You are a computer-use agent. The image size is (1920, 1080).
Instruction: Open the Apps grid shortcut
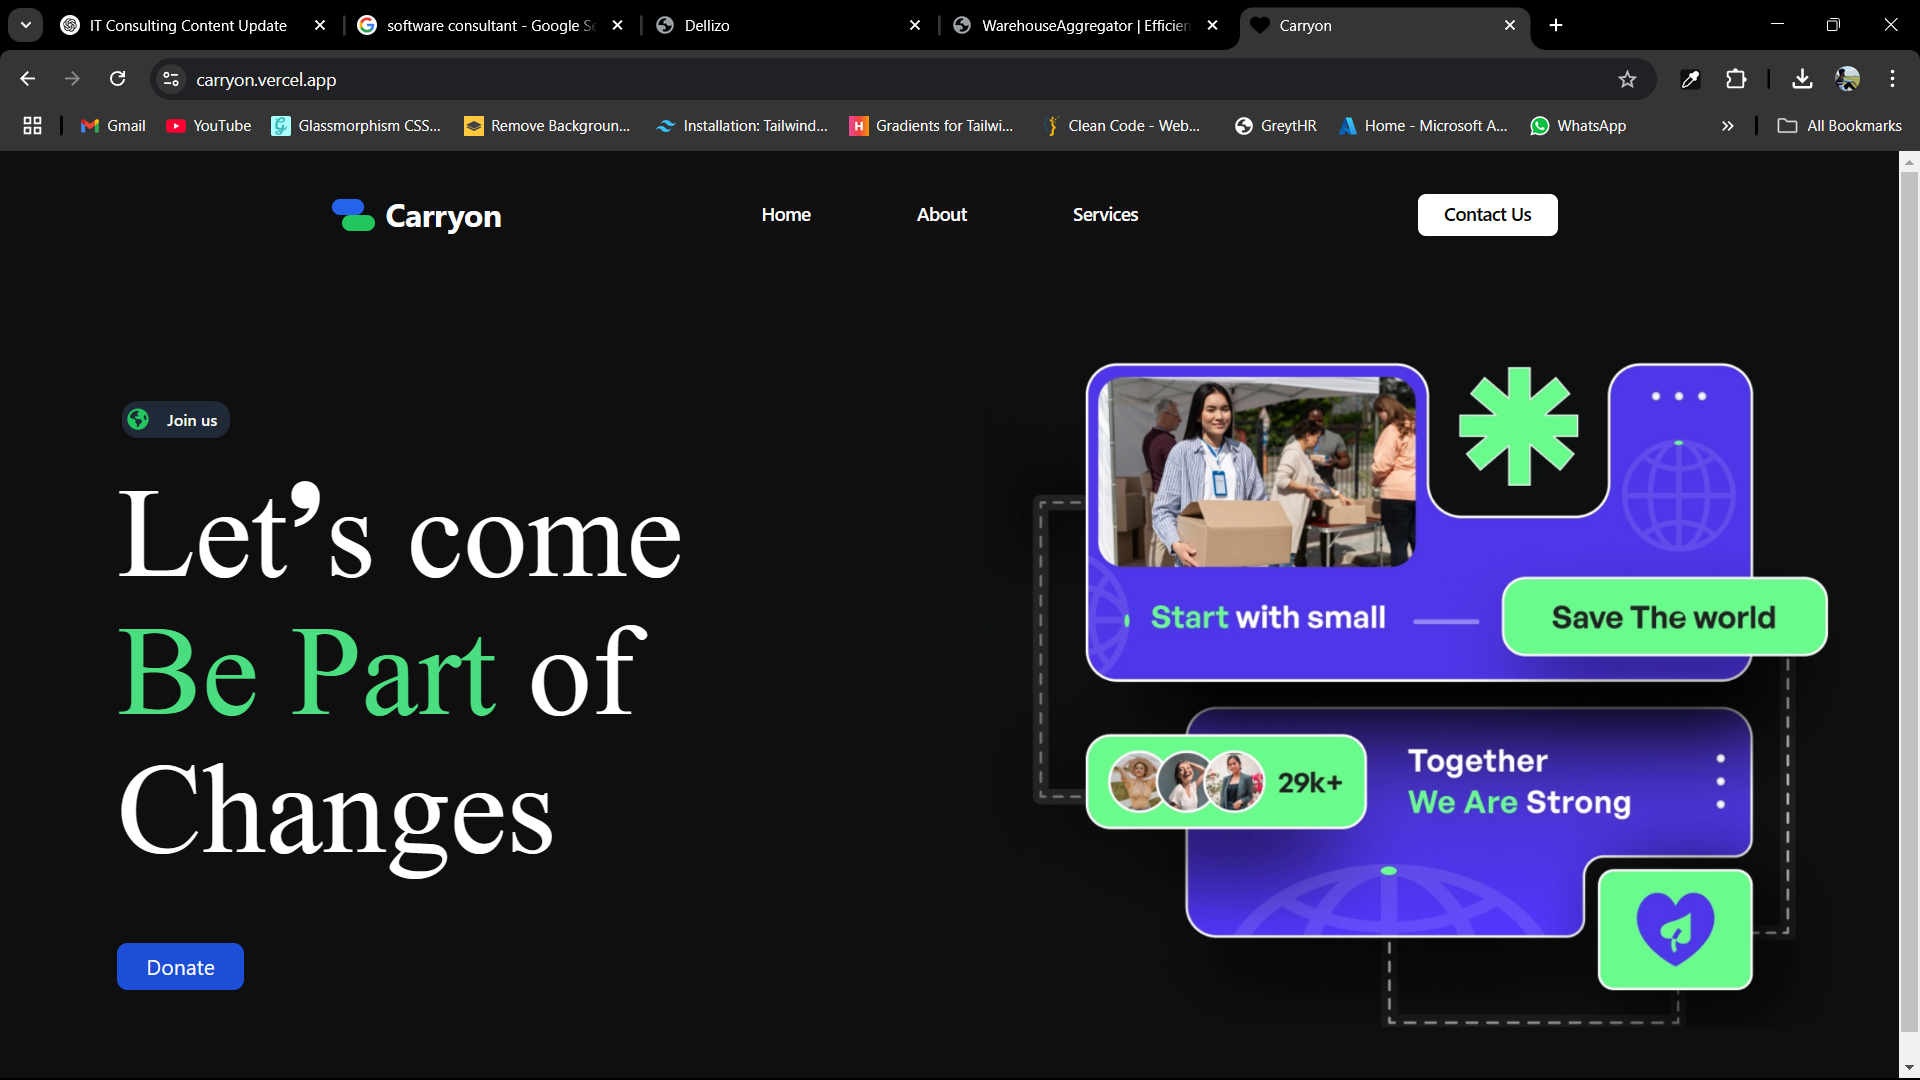32,126
